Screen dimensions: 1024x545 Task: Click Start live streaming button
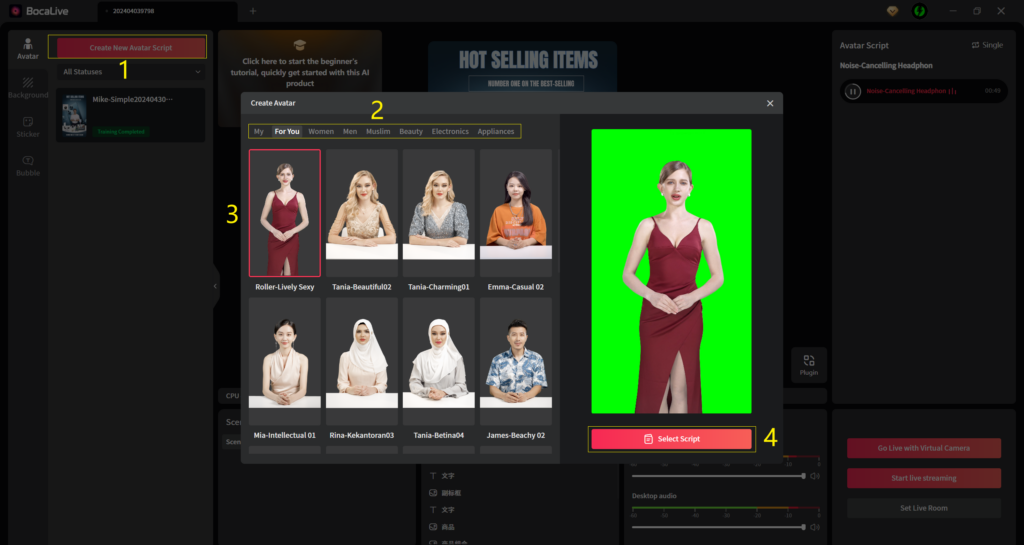point(923,478)
